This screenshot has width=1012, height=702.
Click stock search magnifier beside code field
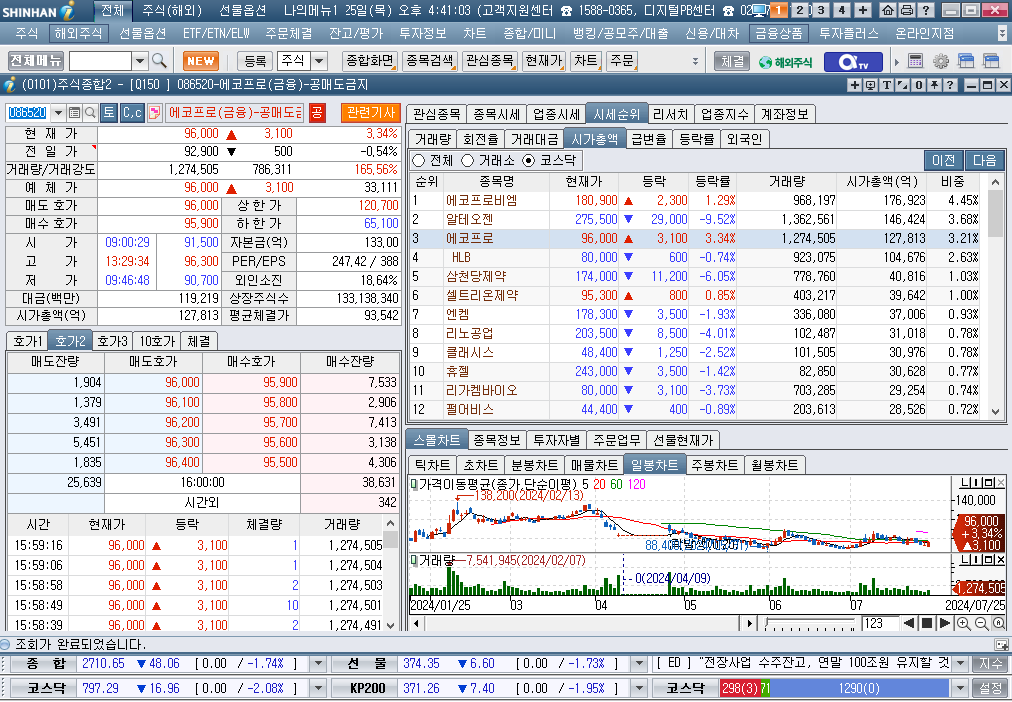tap(90, 113)
